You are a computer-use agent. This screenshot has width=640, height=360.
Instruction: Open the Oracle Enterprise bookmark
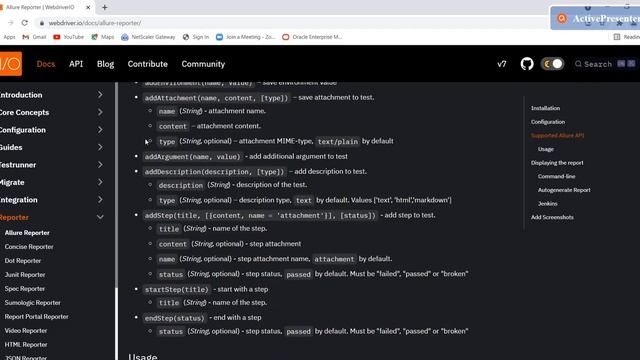click(312, 37)
